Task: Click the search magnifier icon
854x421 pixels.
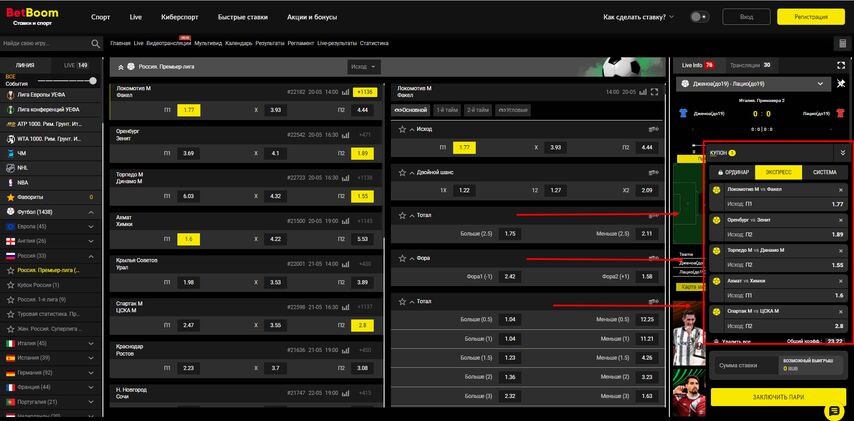Action: click(96, 44)
